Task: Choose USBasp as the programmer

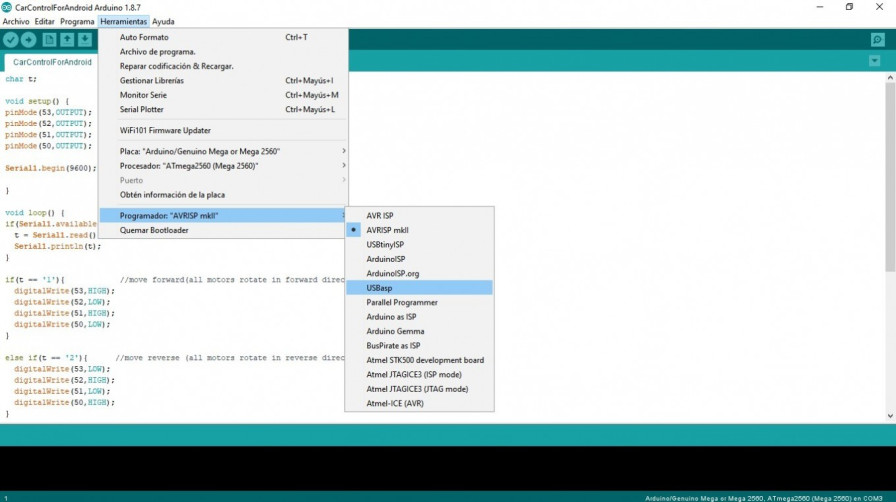Action: point(379,288)
